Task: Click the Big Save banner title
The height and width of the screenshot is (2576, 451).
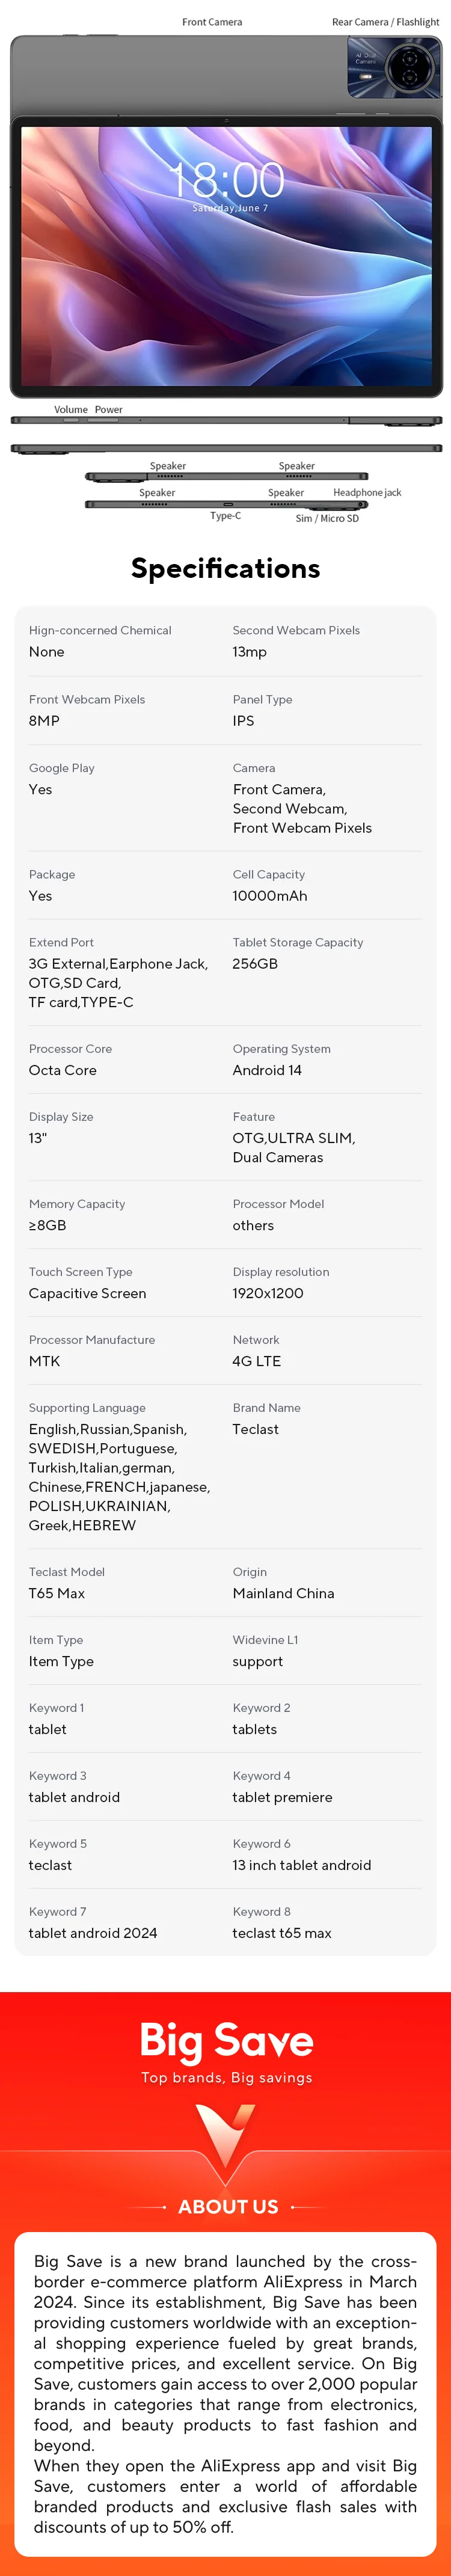Action: pos(227,2039)
